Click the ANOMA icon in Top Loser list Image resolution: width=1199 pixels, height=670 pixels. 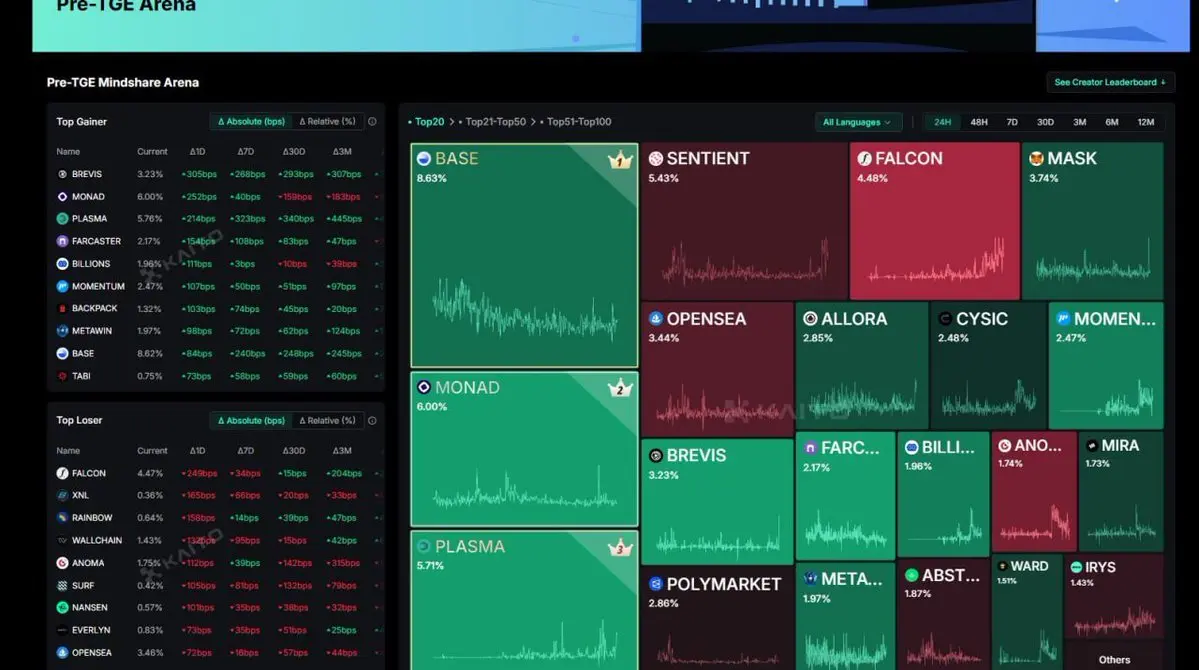63,563
